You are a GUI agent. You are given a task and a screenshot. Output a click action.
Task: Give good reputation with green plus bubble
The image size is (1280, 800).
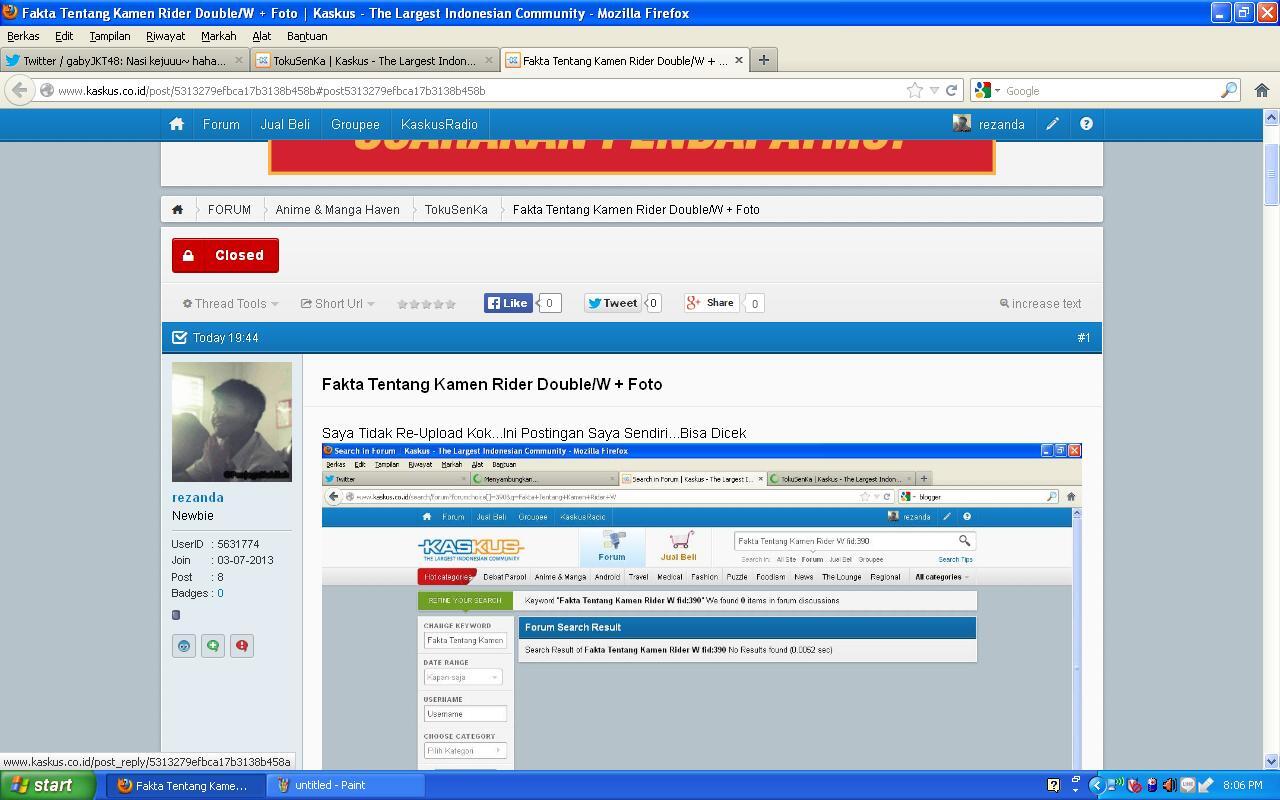213,646
